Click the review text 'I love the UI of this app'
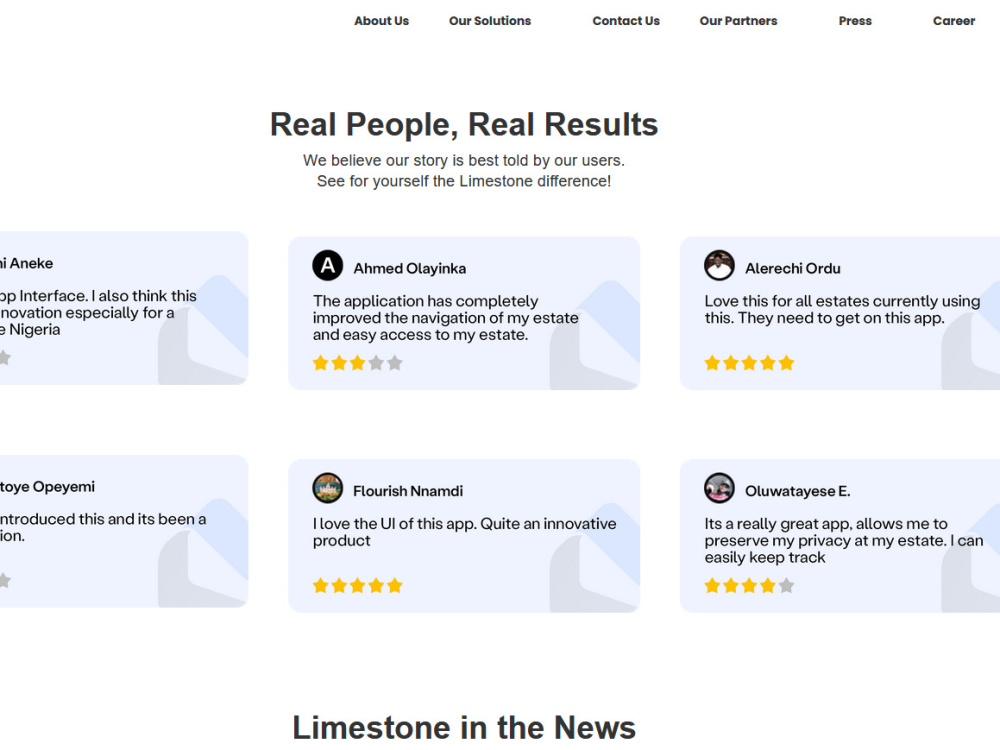1000x750 pixels. coord(464,532)
